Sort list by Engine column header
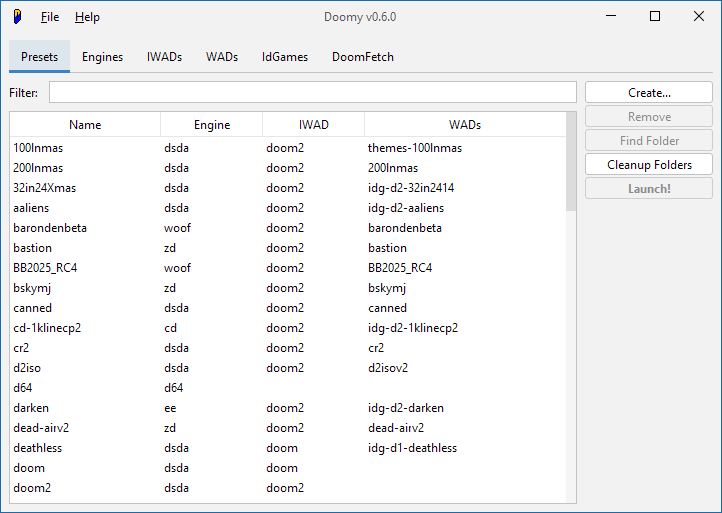This screenshot has height=513, width=722. (212, 125)
